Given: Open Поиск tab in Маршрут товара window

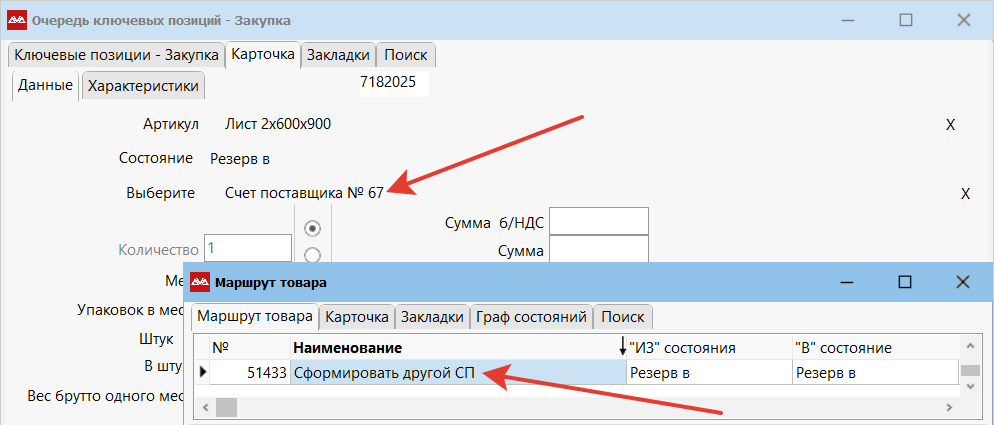Looking at the screenshot, I should pyautogui.click(x=624, y=317).
